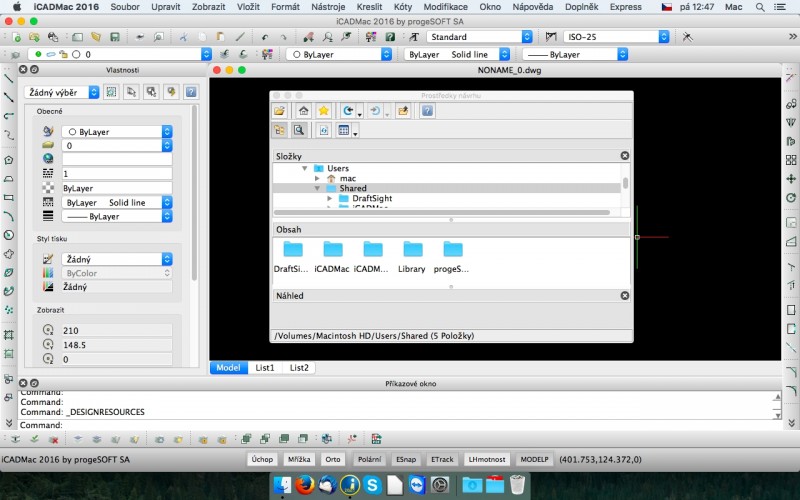Select the Rotate tool in right toolbar

pos(791,198)
